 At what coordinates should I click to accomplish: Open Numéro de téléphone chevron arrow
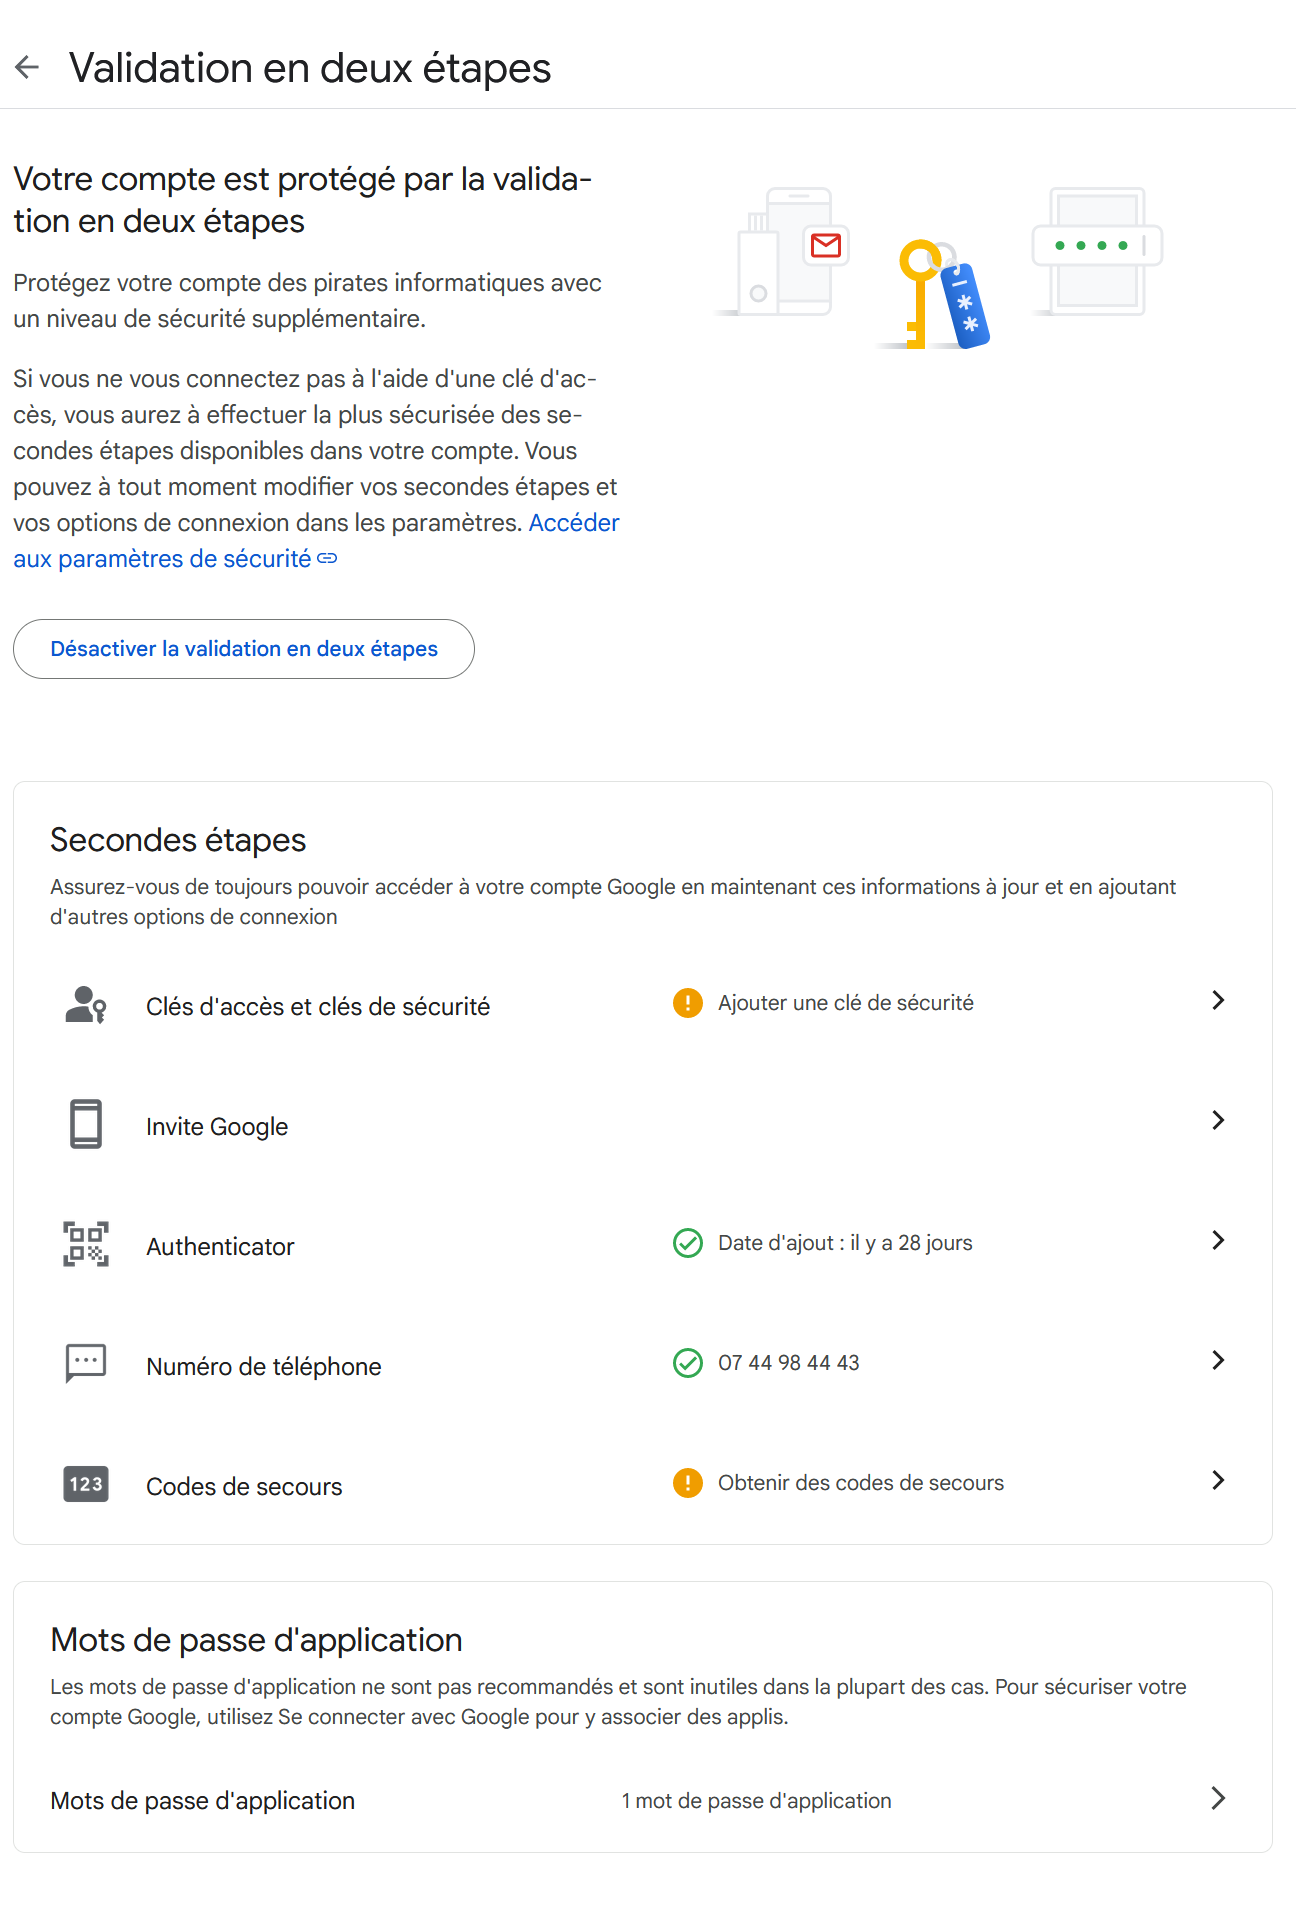click(x=1218, y=1361)
